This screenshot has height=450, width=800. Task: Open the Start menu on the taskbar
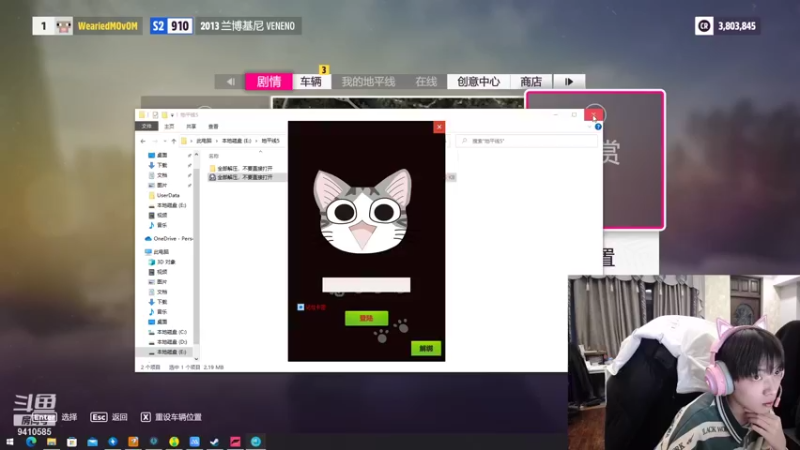pyautogui.click(x=10, y=442)
